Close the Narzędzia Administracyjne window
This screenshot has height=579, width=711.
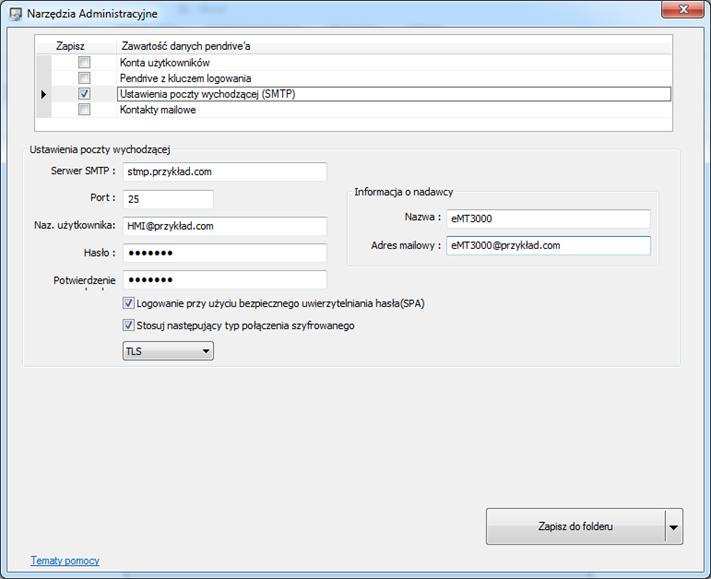[683, 10]
